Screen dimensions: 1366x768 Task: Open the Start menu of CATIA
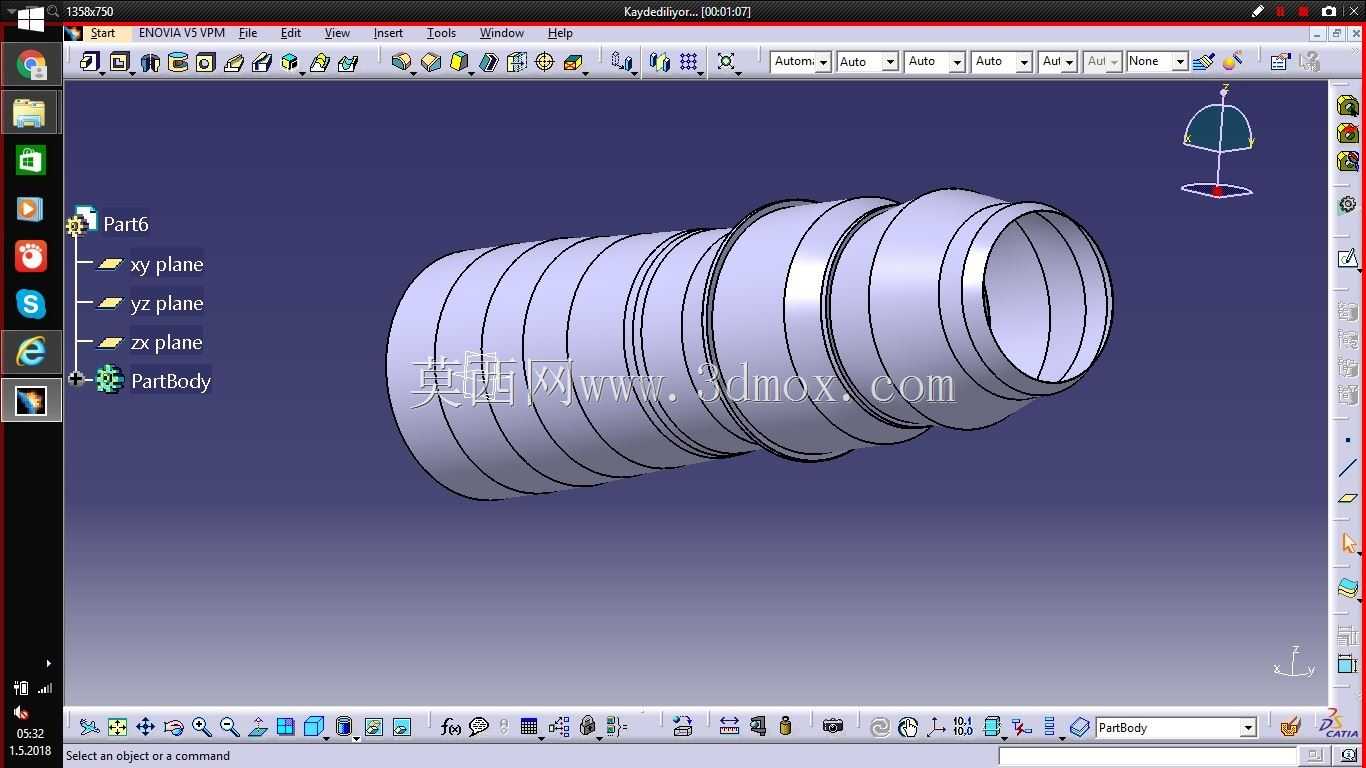(x=103, y=33)
